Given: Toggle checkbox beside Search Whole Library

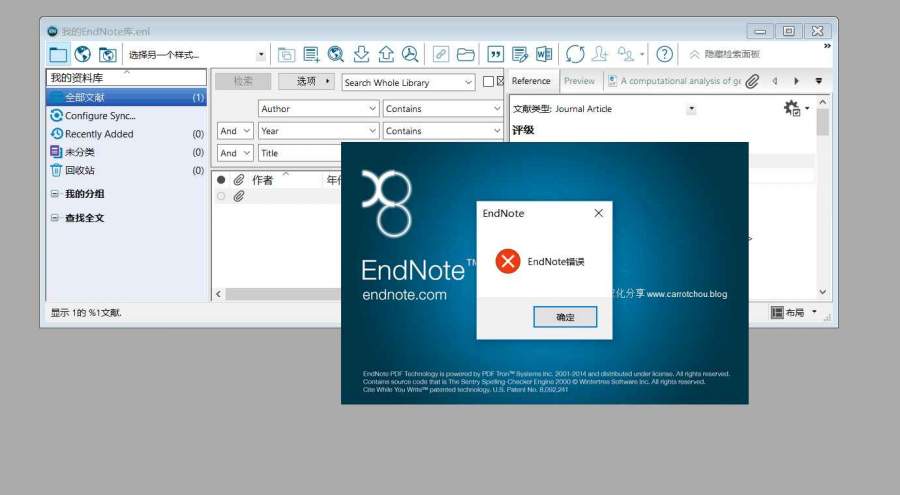Looking at the screenshot, I should tap(488, 82).
